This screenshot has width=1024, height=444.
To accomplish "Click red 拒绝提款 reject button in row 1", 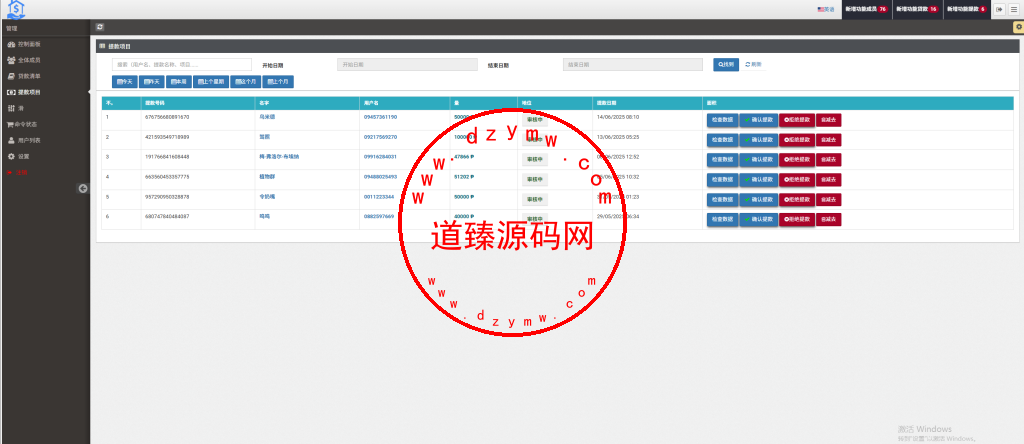I will (797, 120).
